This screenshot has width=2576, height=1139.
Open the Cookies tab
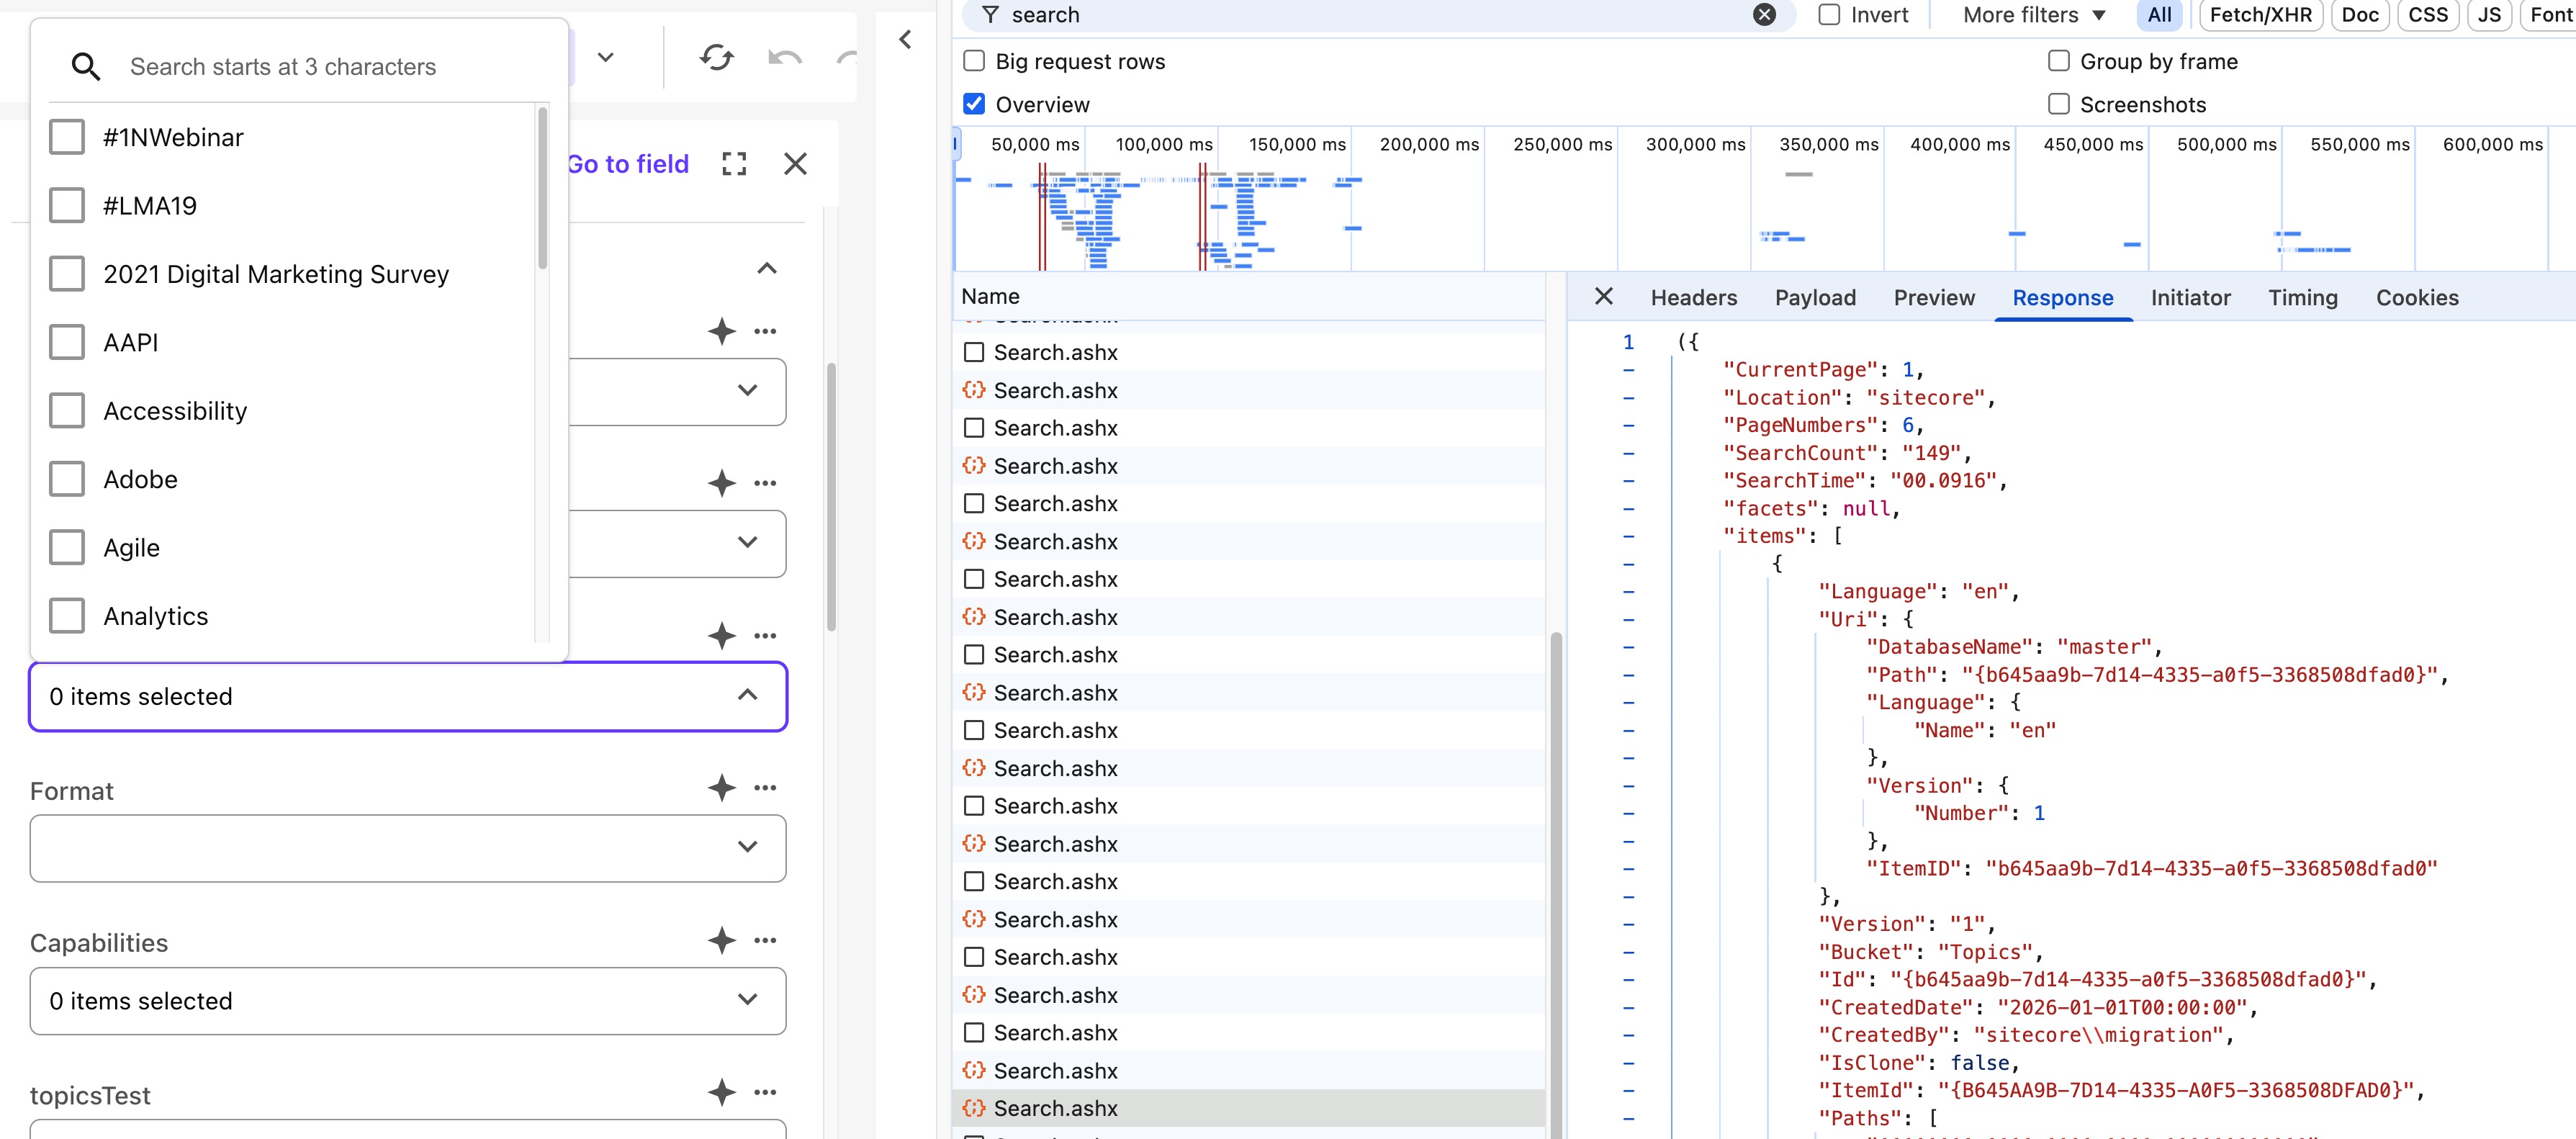click(2417, 297)
